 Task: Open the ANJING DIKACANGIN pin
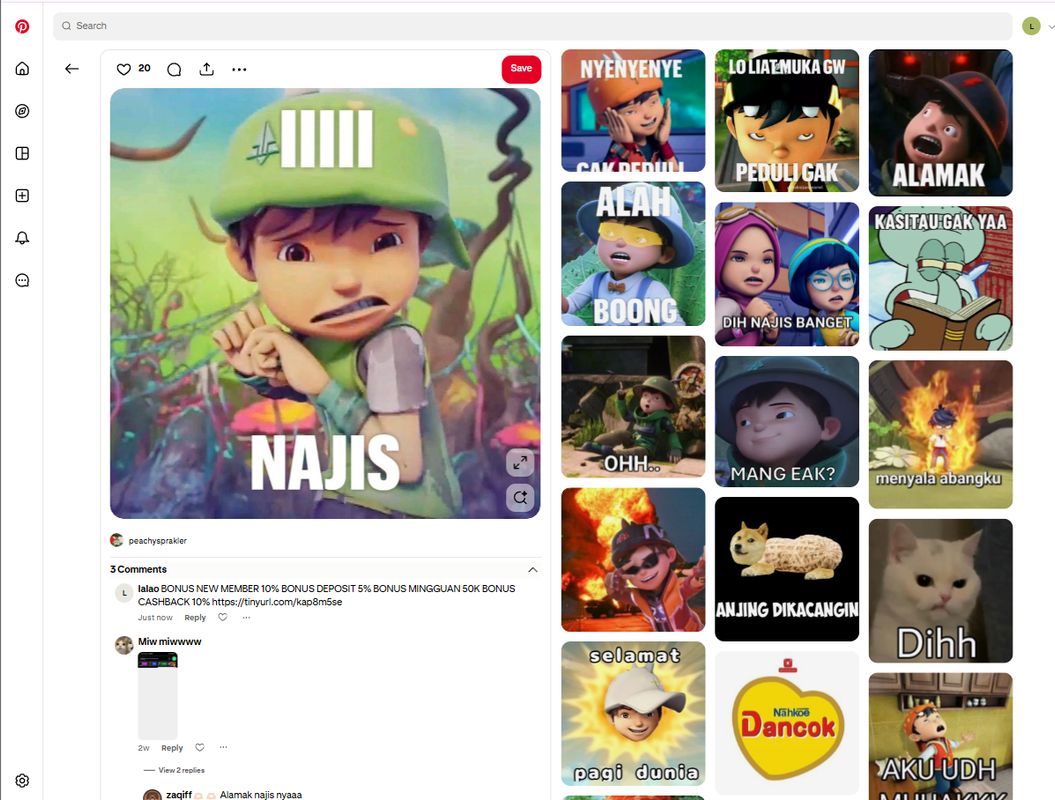pyautogui.click(x=787, y=569)
